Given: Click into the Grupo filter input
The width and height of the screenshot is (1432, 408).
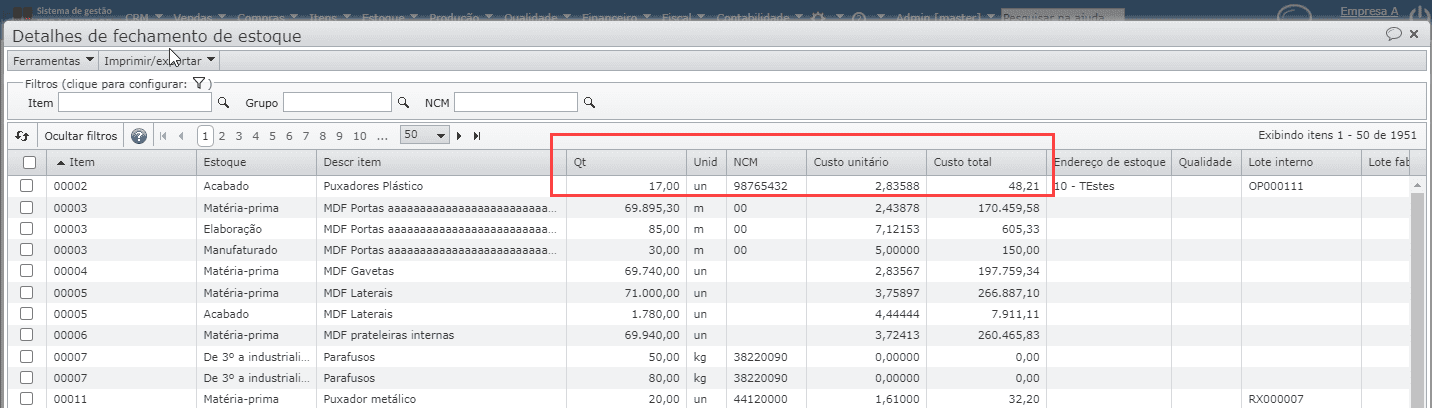Looking at the screenshot, I should point(338,103).
